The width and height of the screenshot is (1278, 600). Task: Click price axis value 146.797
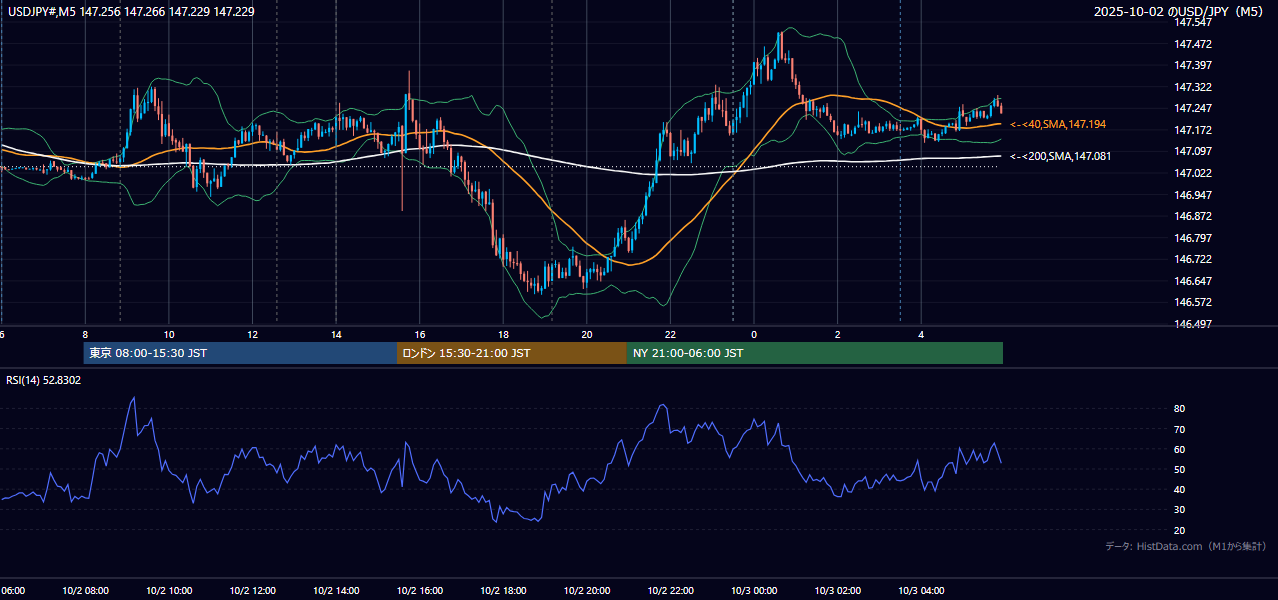1193,238
